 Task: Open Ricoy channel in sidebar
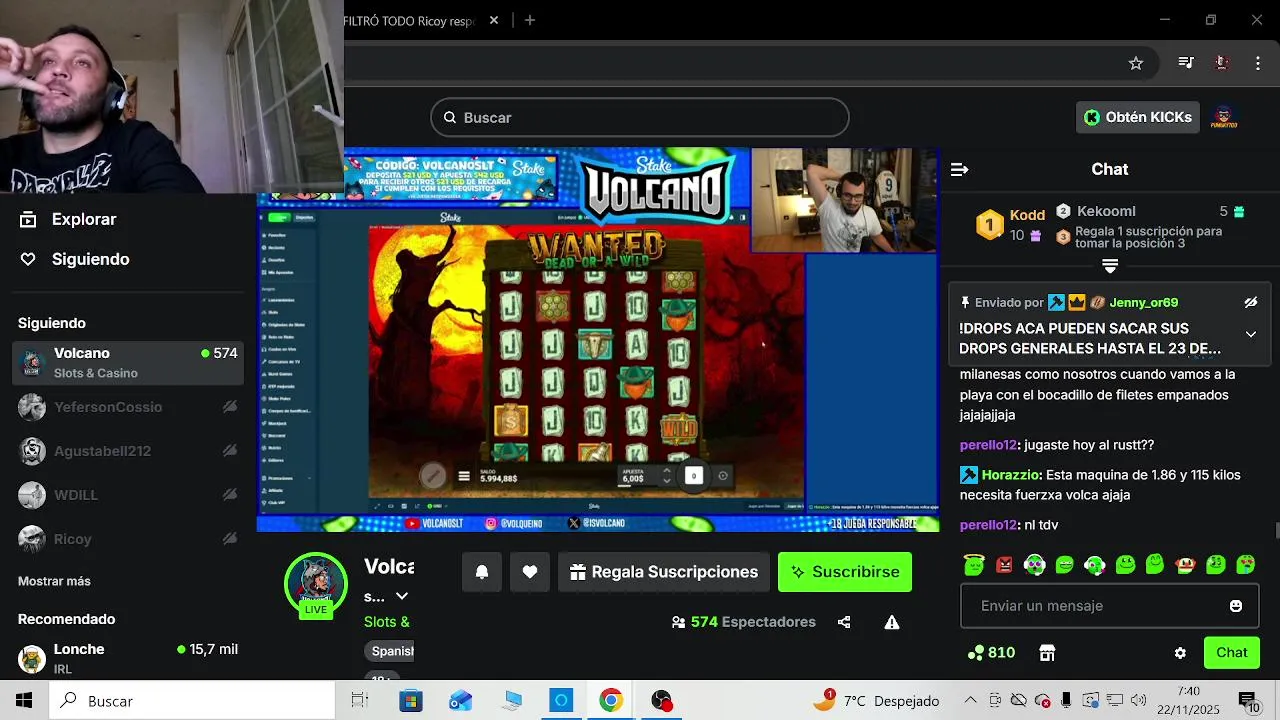click(128, 539)
